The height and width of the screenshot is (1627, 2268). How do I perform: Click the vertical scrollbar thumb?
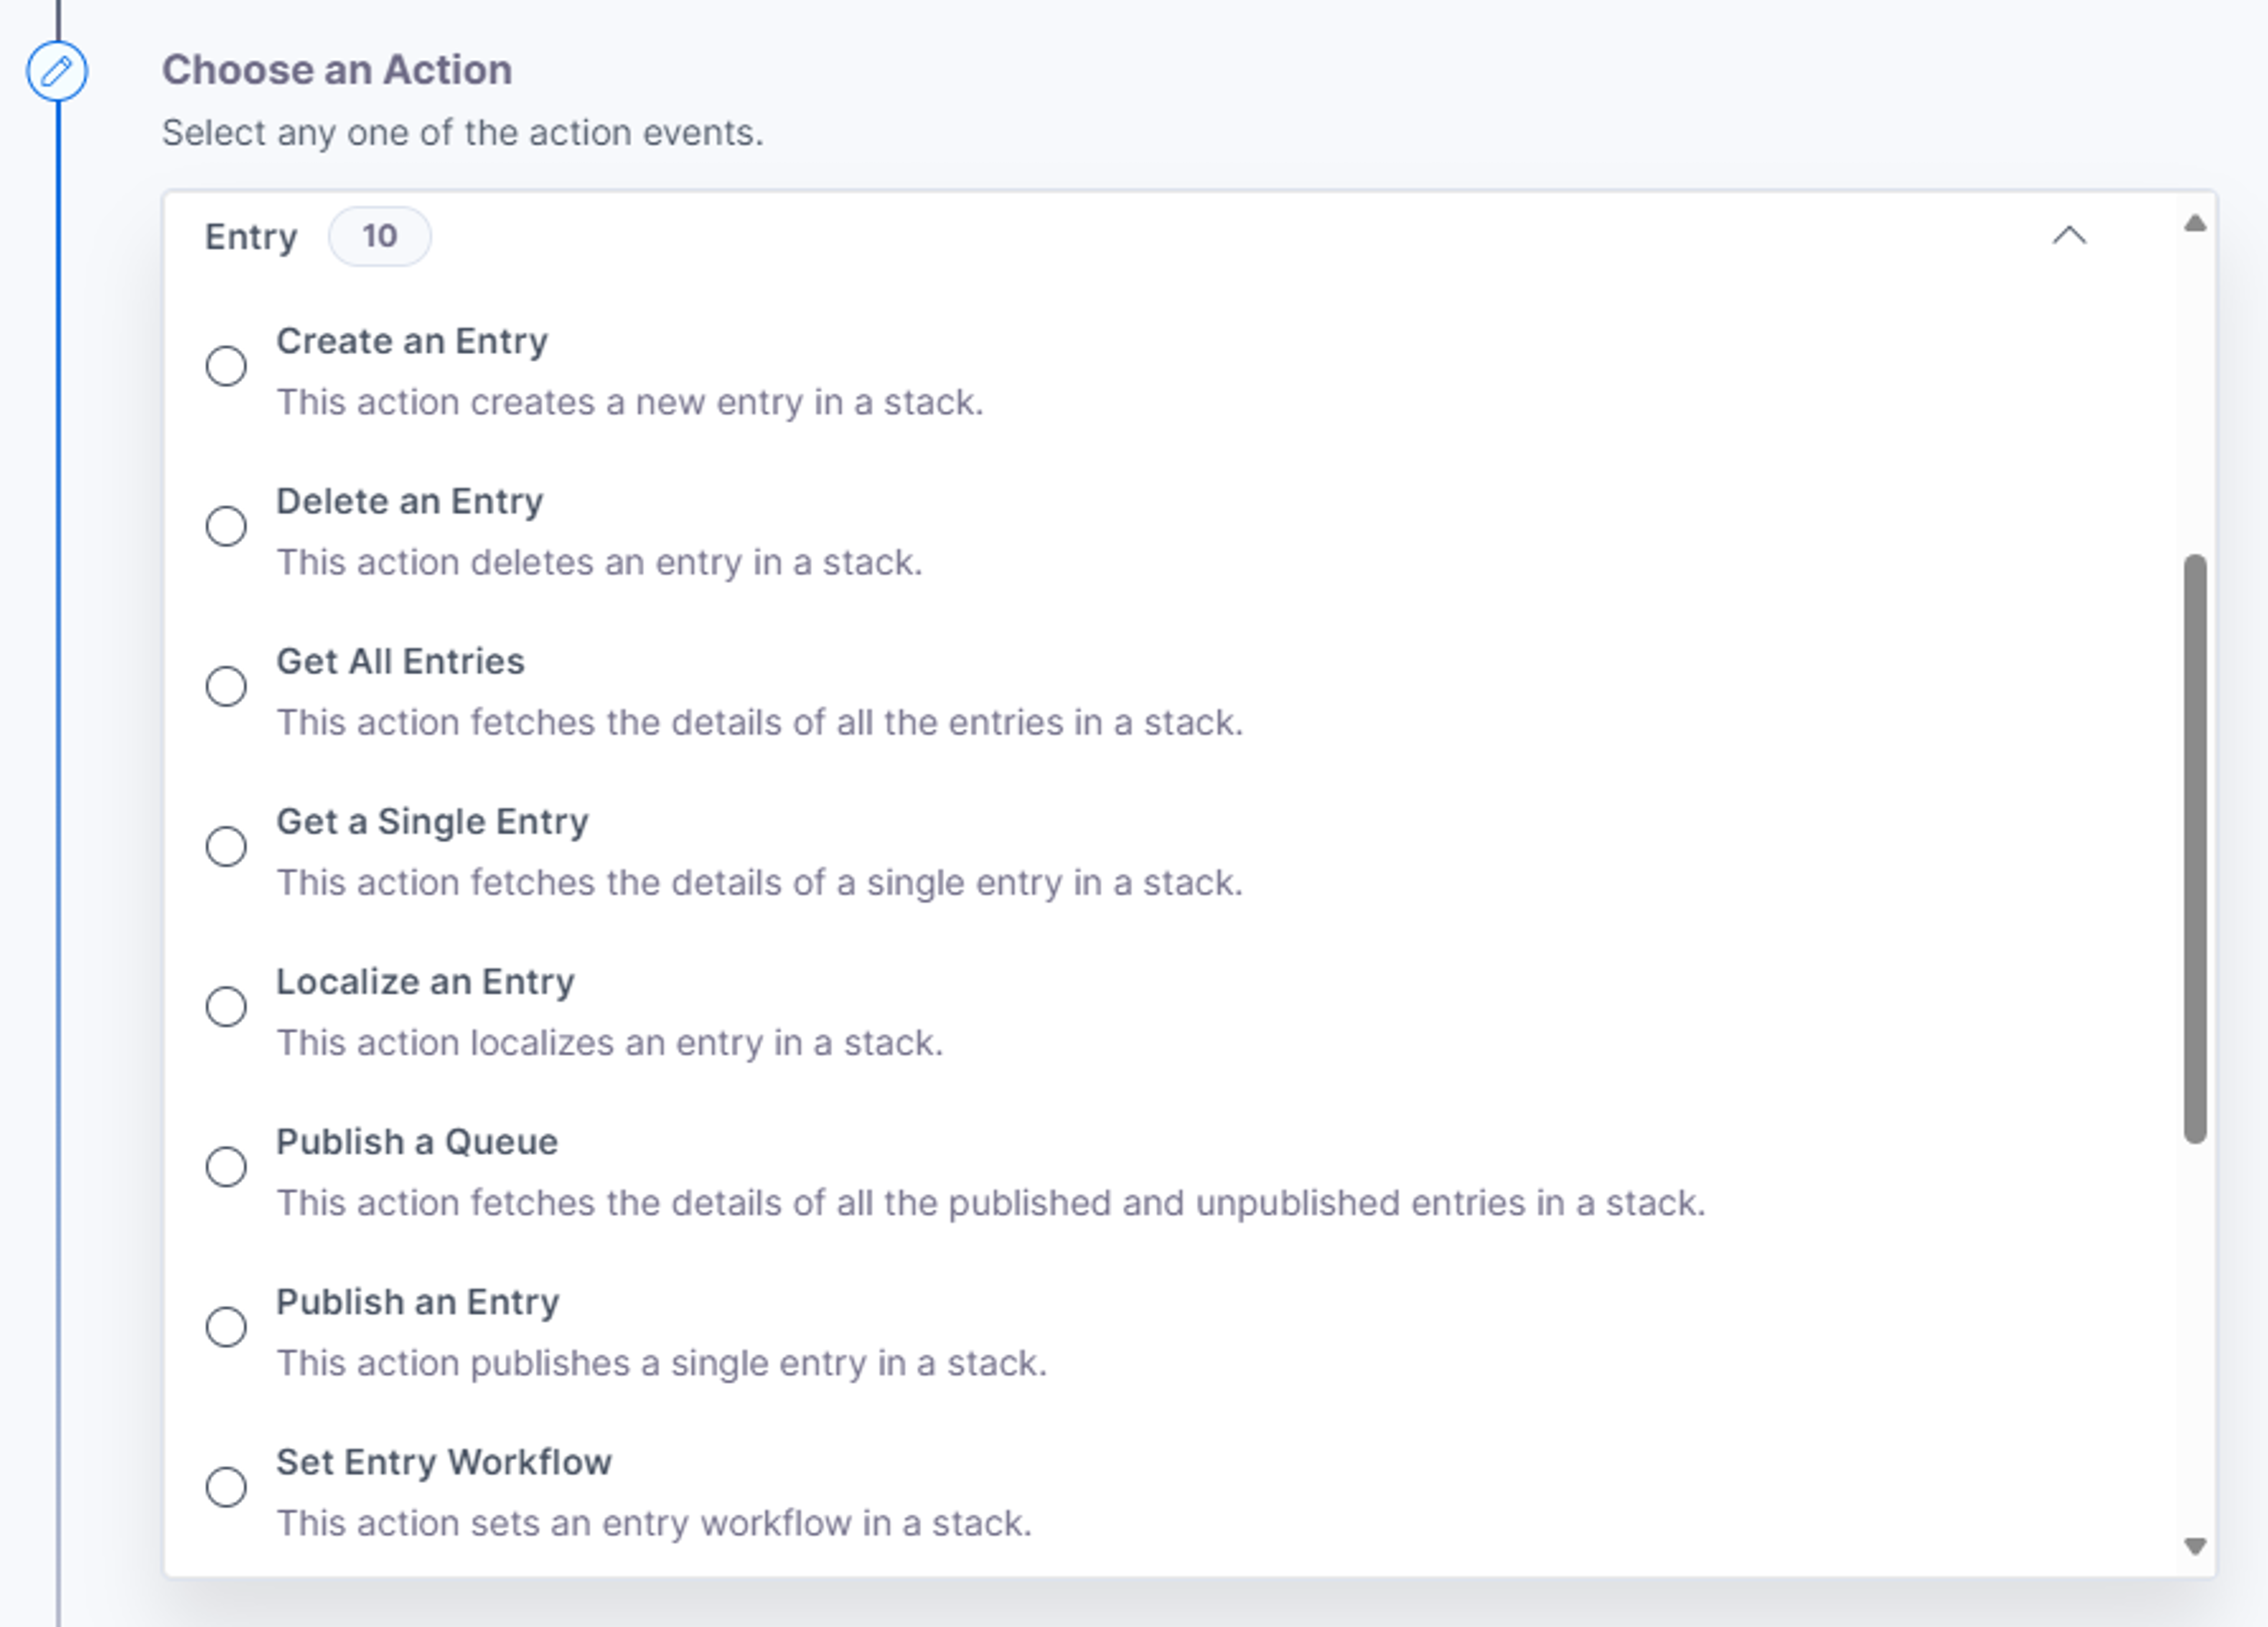2195,848
